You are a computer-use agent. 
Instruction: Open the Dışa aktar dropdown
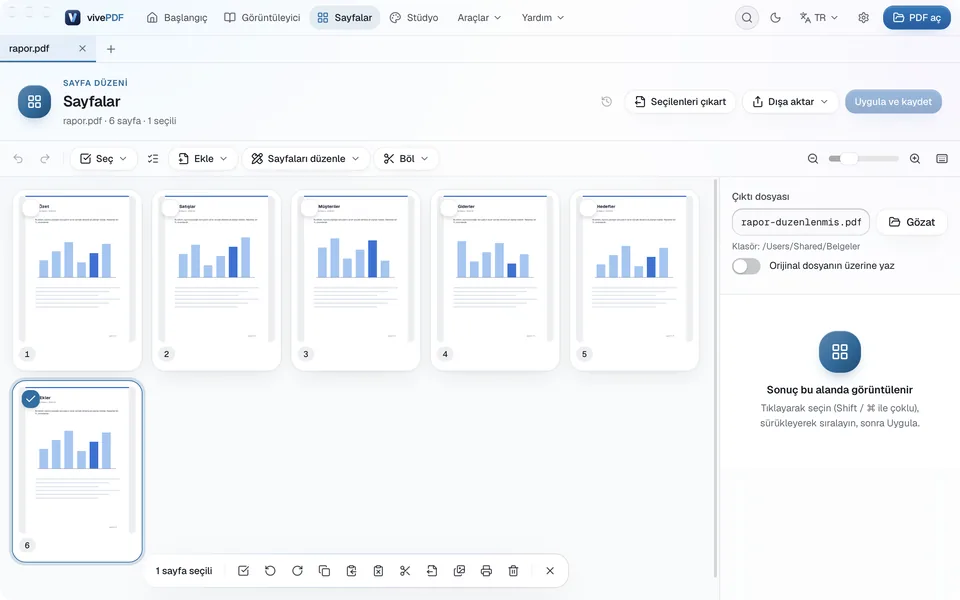790,102
